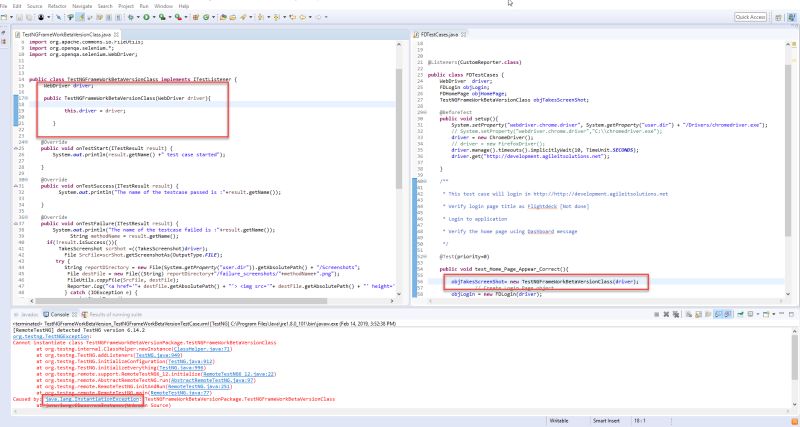This screenshot has height=427, width=800.
Task: Open the Refactor menu
Action: click(57, 6)
